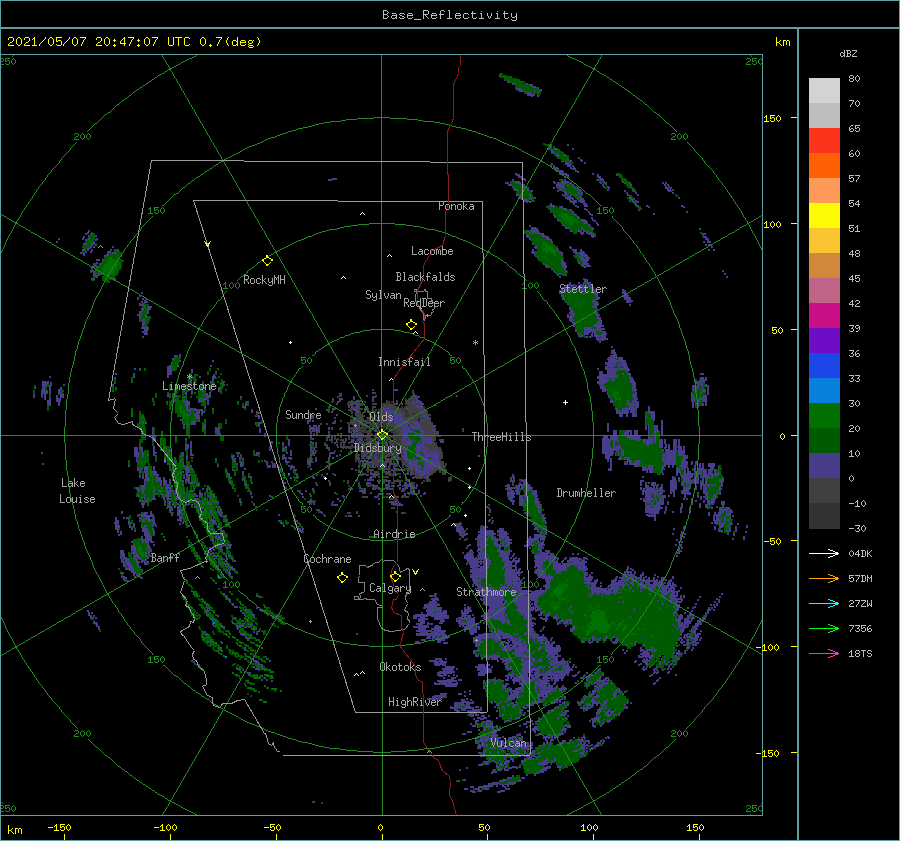Click the 04DK legend label
The width and height of the screenshot is (900, 841).
860,553
